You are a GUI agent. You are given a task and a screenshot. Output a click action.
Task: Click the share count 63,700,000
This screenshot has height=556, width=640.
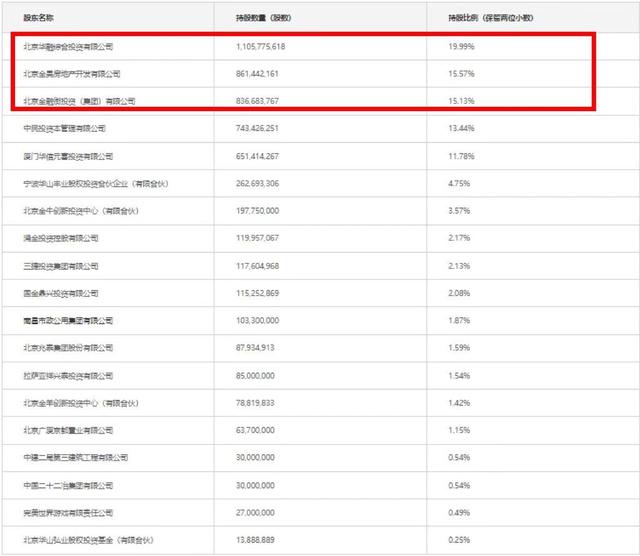[x=255, y=430]
